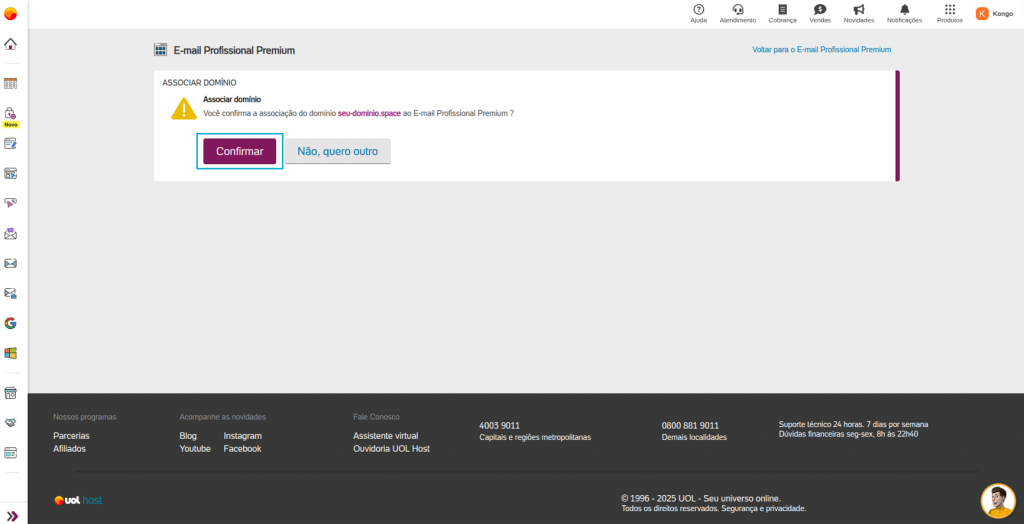Click the yellow warning triangle icon
The image size is (1024, 524).
(x=184, y=108)
